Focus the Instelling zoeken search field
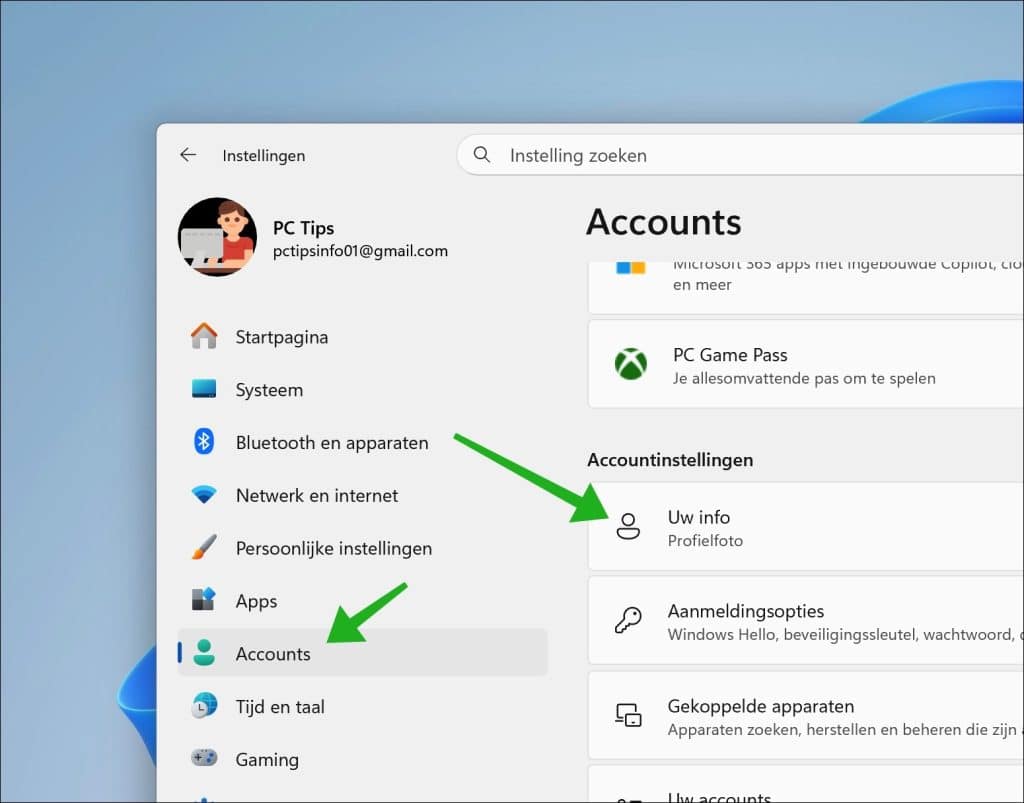Viewport: 1024px width, 803px height. point(741,155)
